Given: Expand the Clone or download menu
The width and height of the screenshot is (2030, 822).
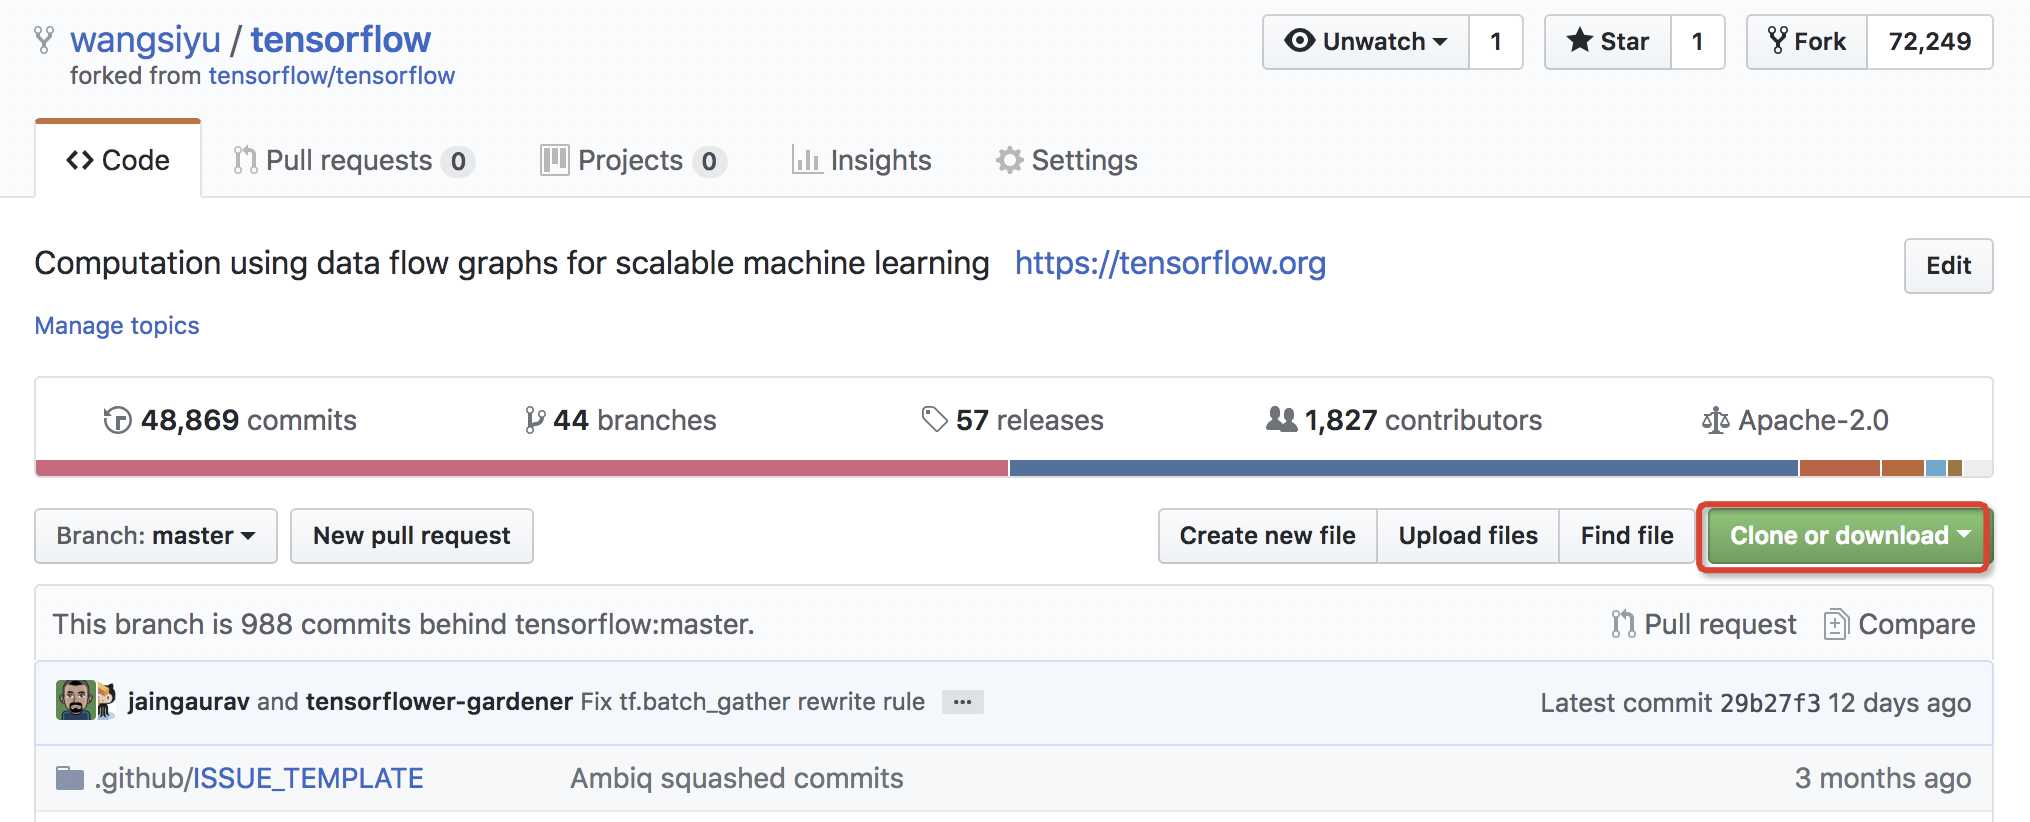Looking at the screenshot, I should pyautogui.click(x=1849, y=536).
